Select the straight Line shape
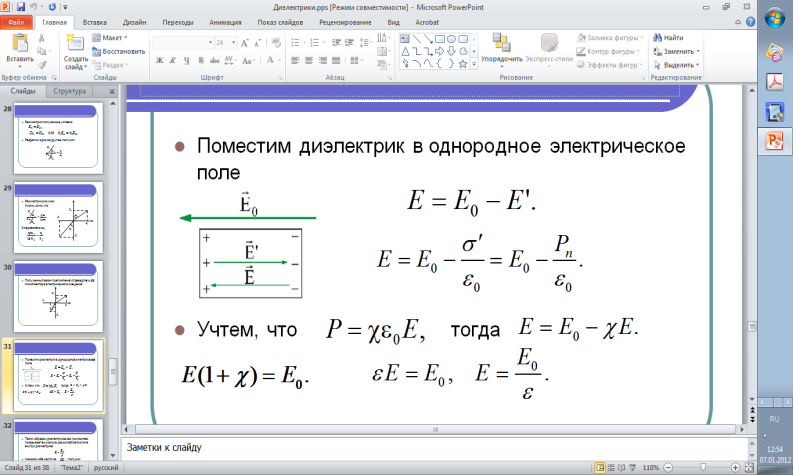Screen dimensions: 793x475 tap(417, 39)
